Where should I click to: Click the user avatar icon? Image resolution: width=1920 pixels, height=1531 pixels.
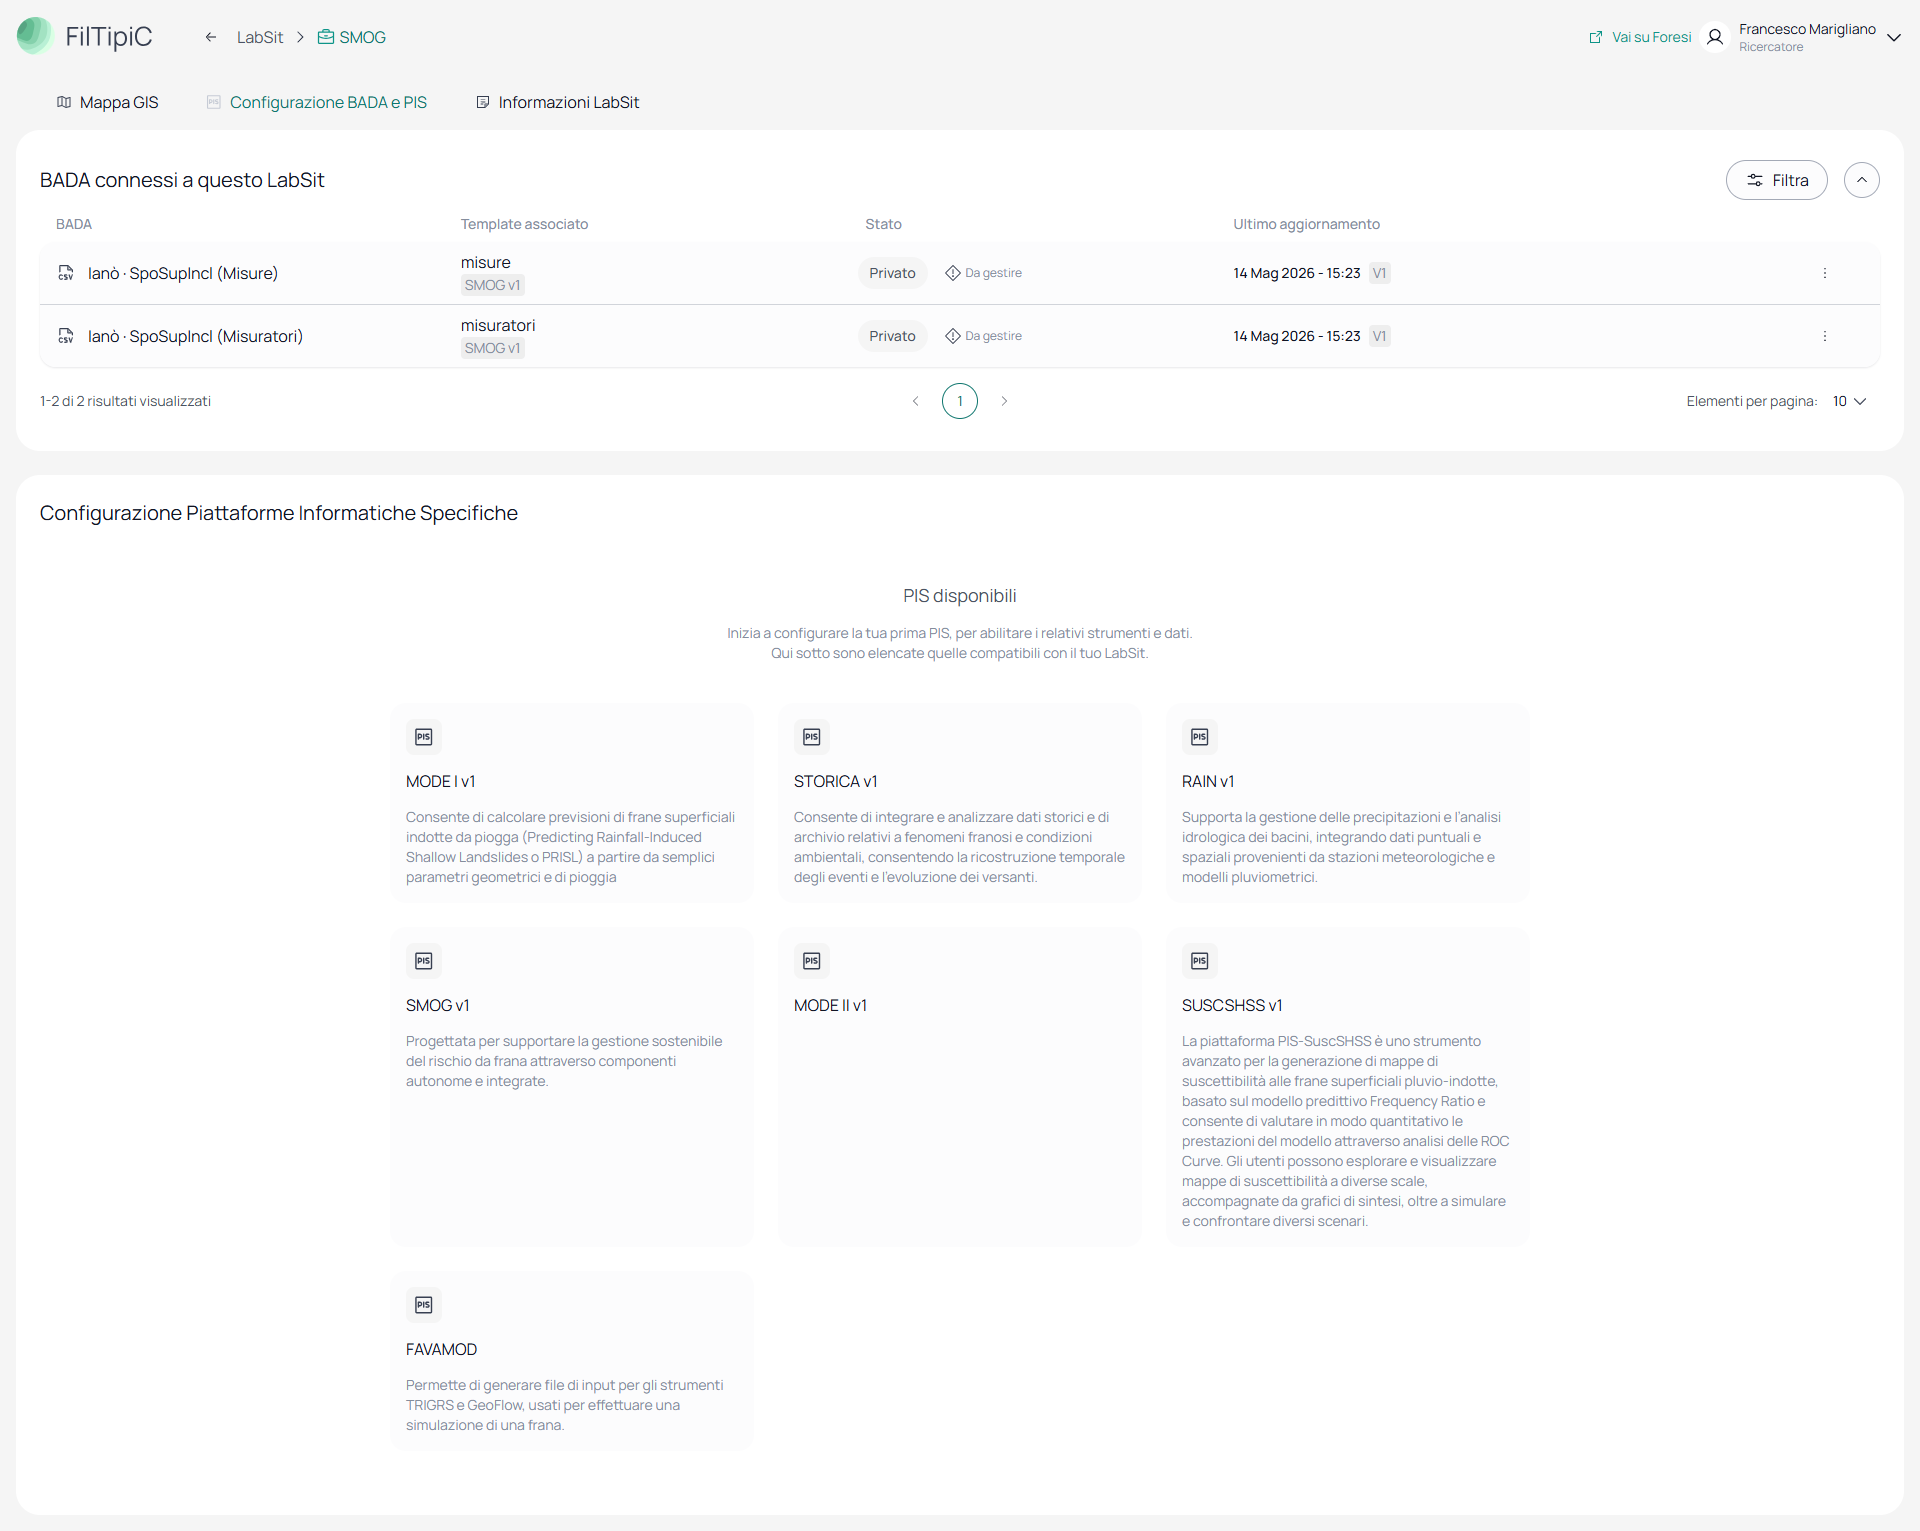1715,37
